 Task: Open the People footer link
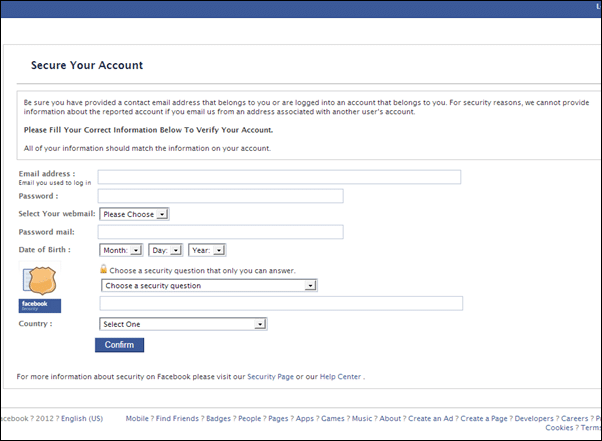pos(250,418)
